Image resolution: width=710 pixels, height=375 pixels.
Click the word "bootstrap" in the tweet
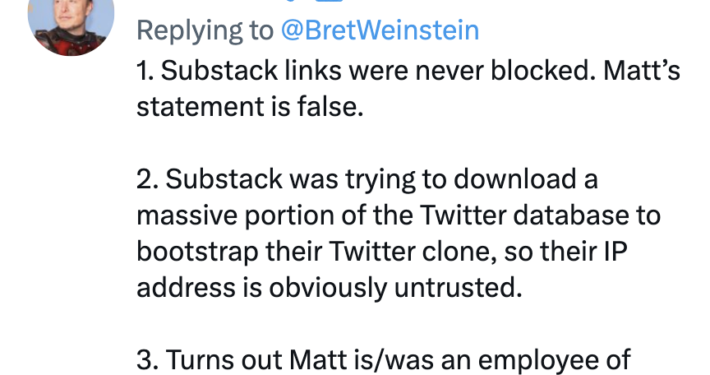coord(197,252)
